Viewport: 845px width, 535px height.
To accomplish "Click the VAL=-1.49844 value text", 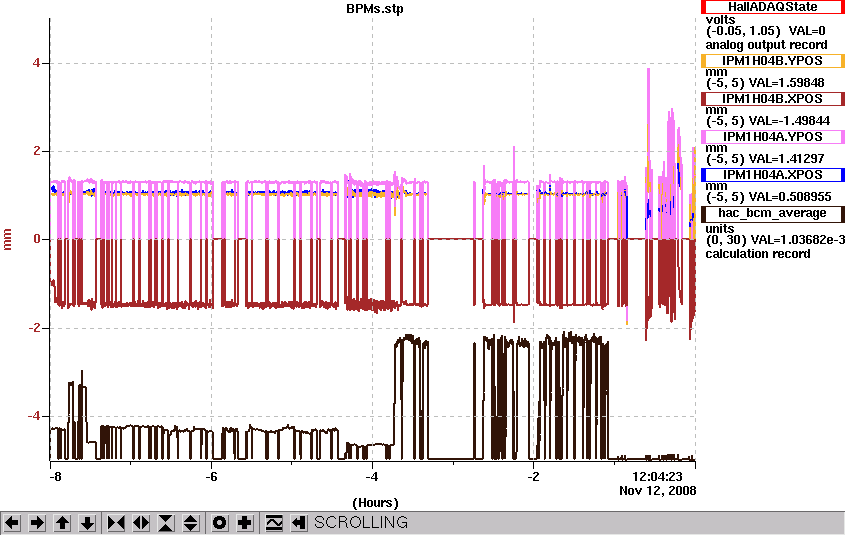I will point(789,121).
